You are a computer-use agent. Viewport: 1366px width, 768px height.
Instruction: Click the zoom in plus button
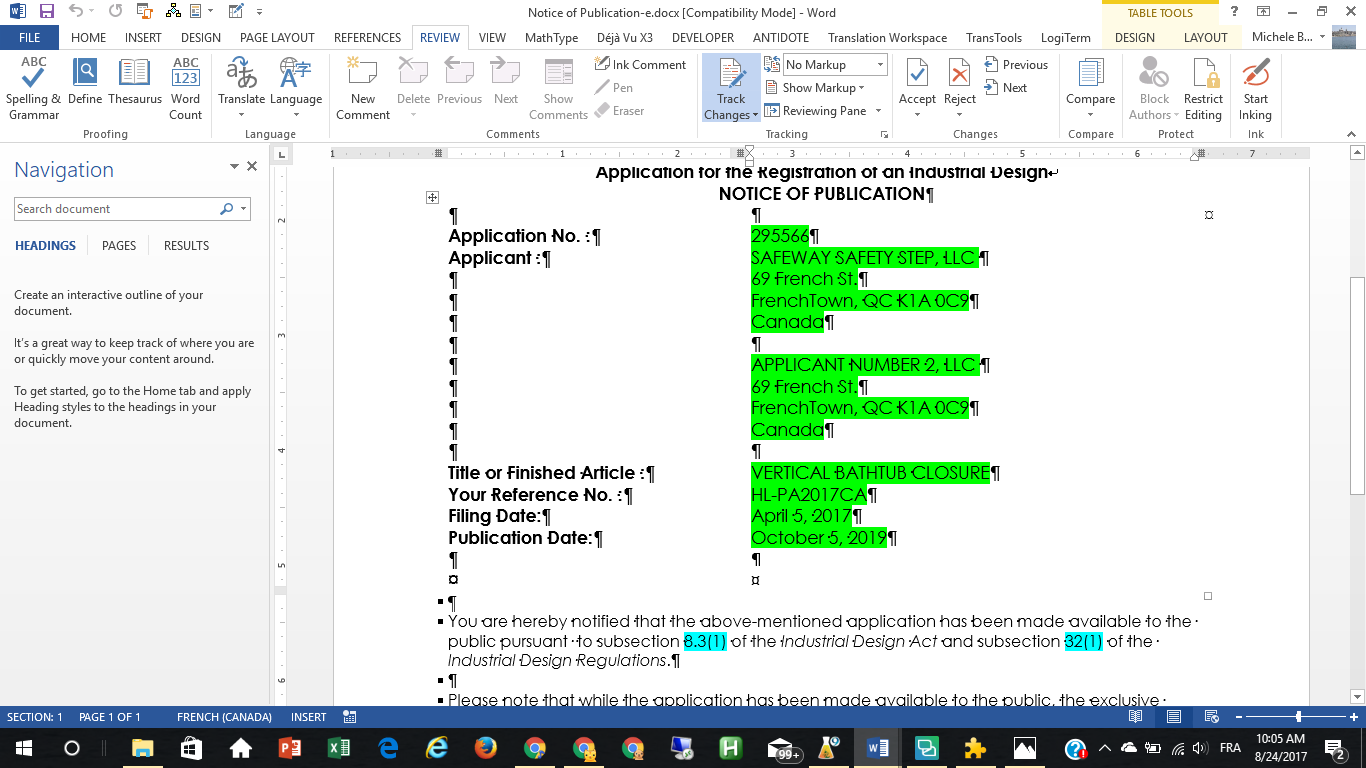pyautogui.click(x=1352, y=717)
